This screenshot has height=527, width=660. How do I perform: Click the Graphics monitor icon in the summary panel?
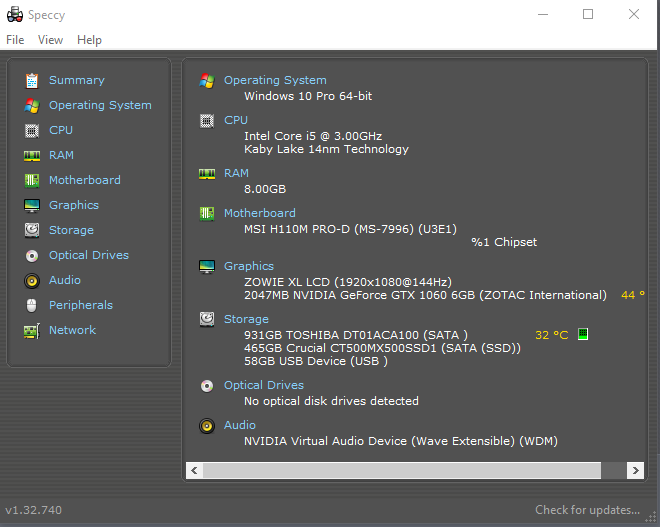[x=207, y=267]
